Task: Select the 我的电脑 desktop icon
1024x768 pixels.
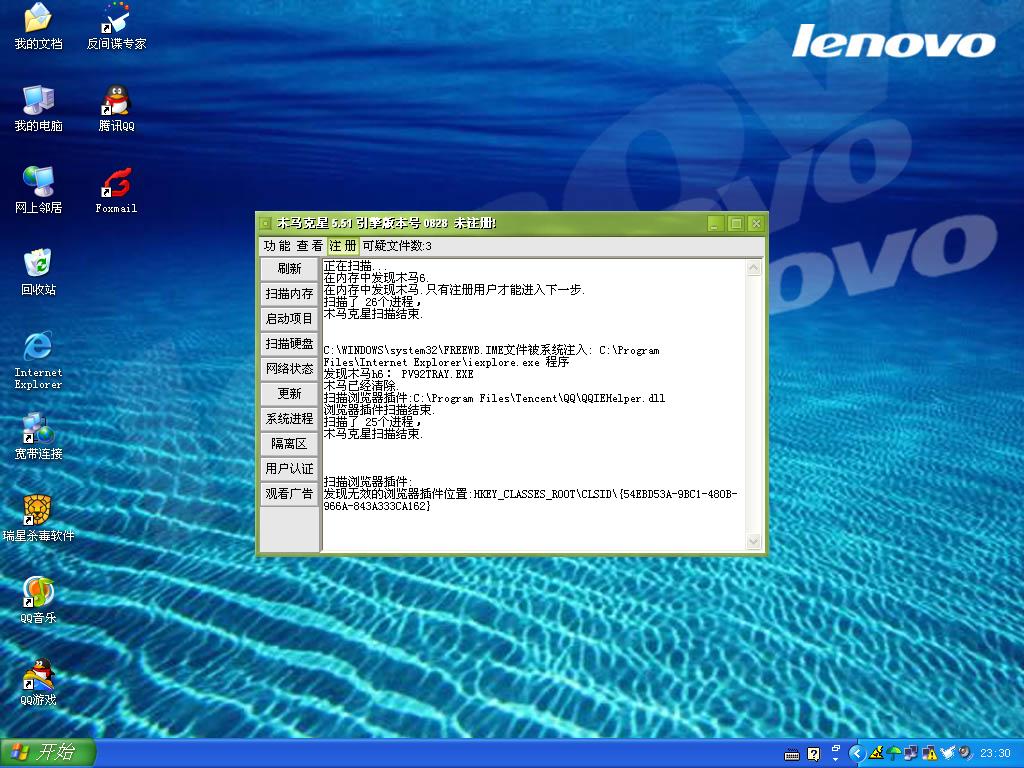Action: coord(38,108)
